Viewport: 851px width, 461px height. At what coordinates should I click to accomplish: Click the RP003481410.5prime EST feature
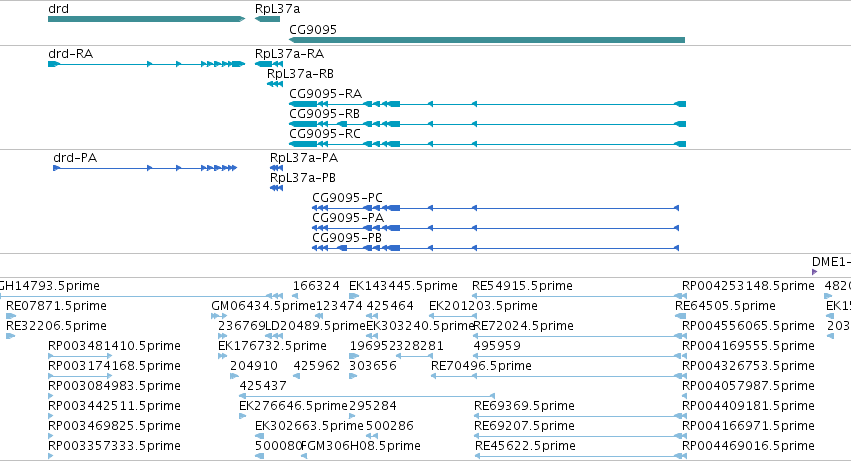(x=80, y=357)
